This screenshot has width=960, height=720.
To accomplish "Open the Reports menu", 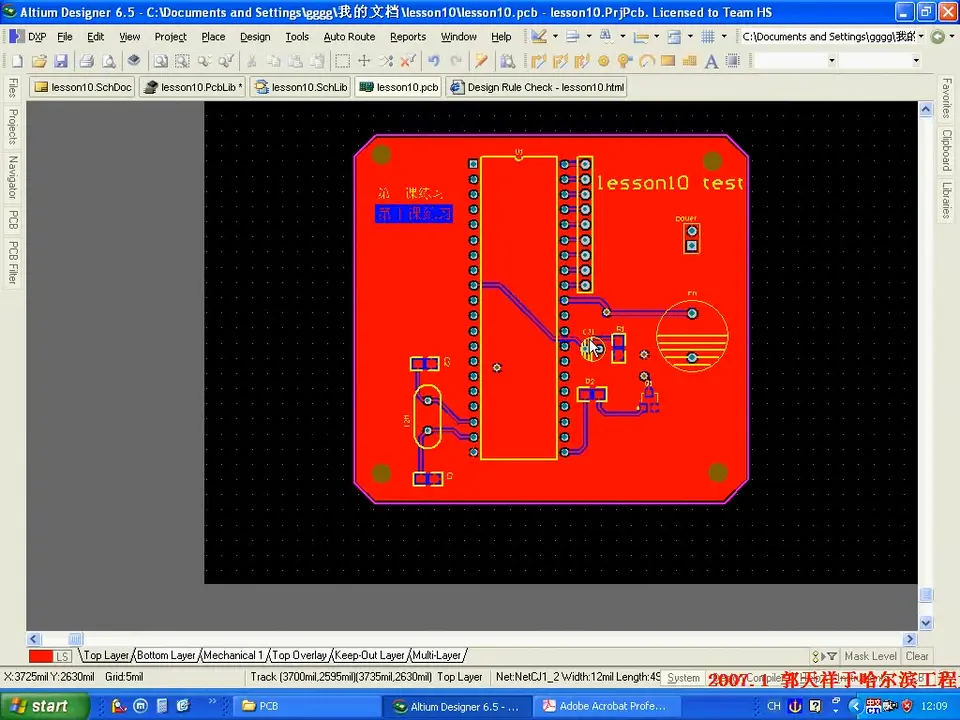I will [408, 37].
